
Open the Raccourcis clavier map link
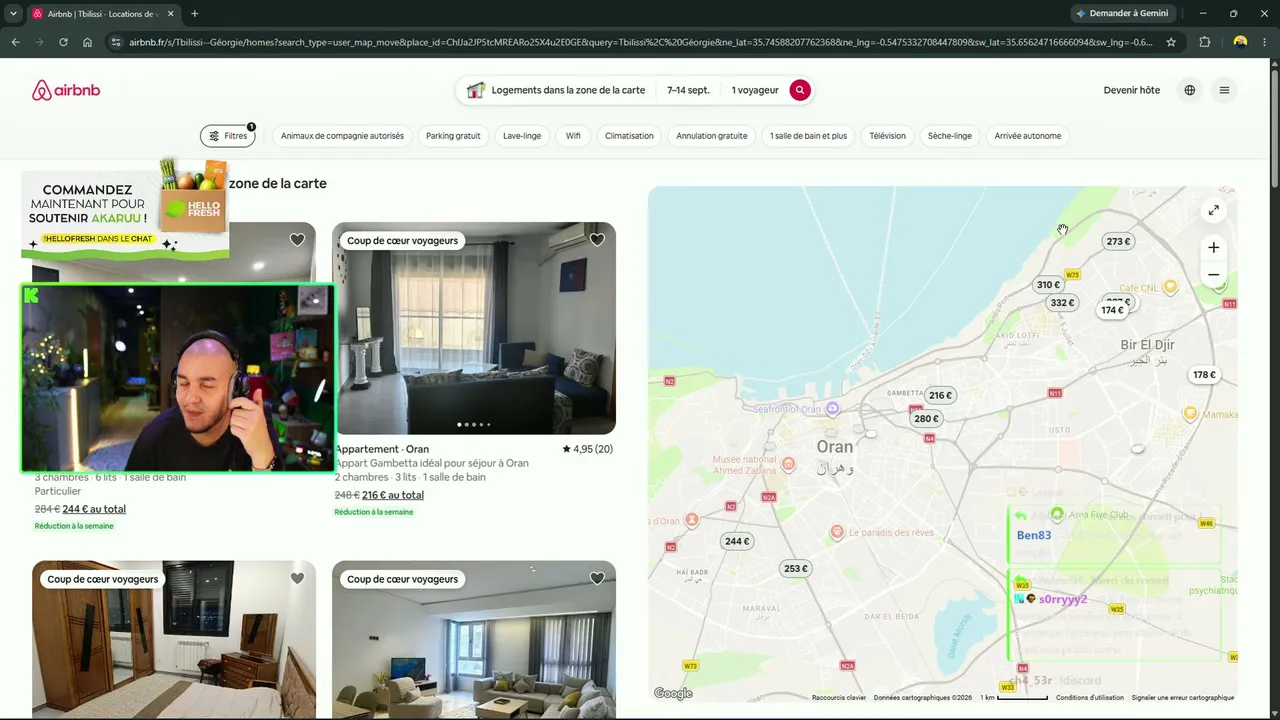[x=839, y=697]
